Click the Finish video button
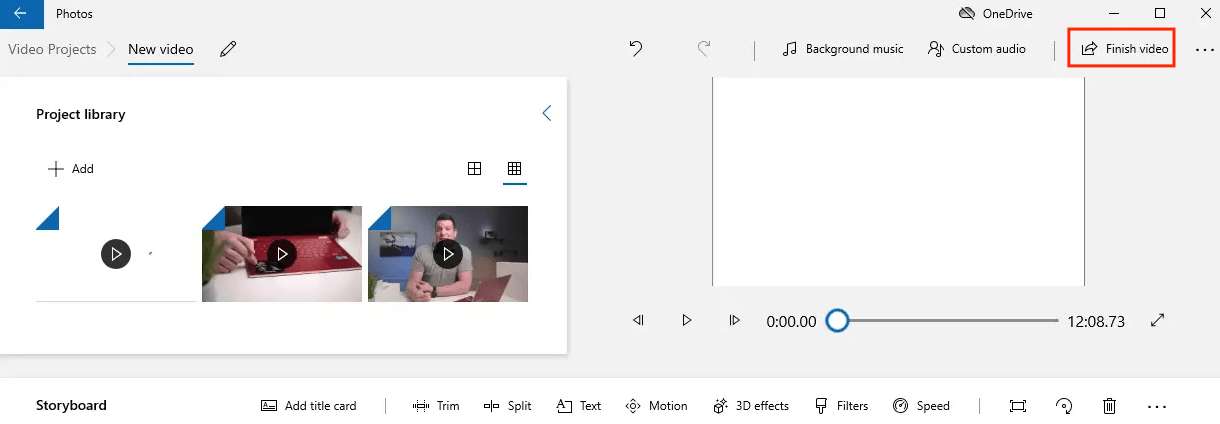This screenshot has width=1220, height=424. tap(1124, 49)
